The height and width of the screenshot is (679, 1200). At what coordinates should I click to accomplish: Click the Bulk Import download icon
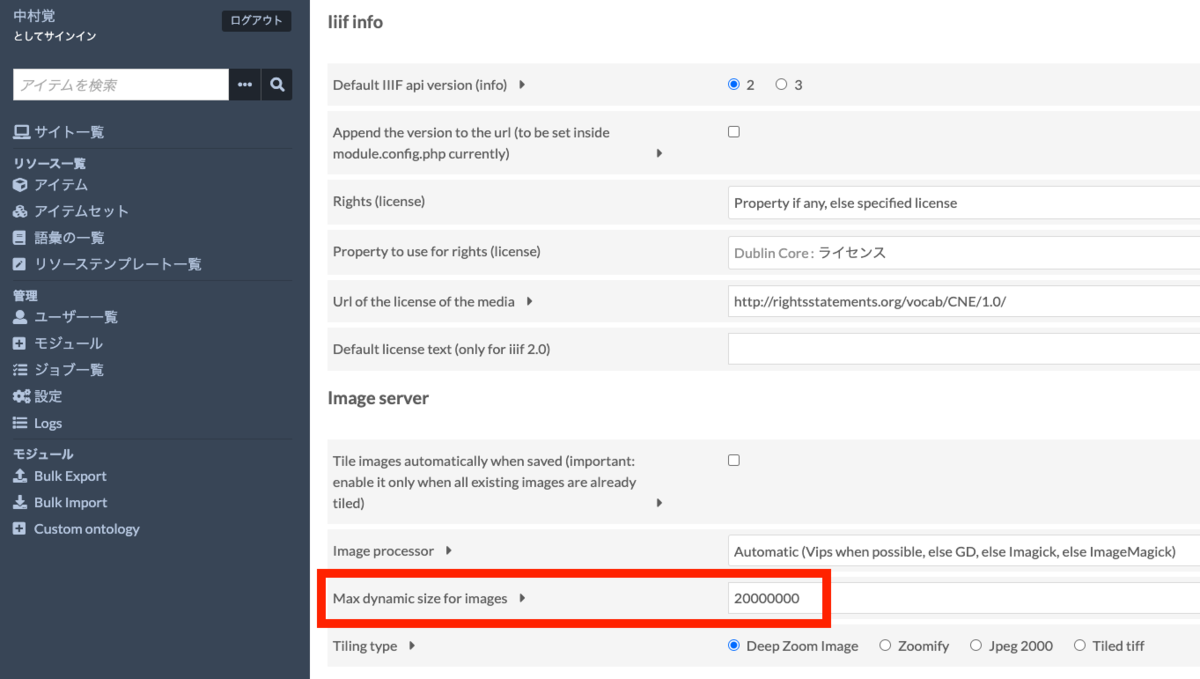[20, 502]
